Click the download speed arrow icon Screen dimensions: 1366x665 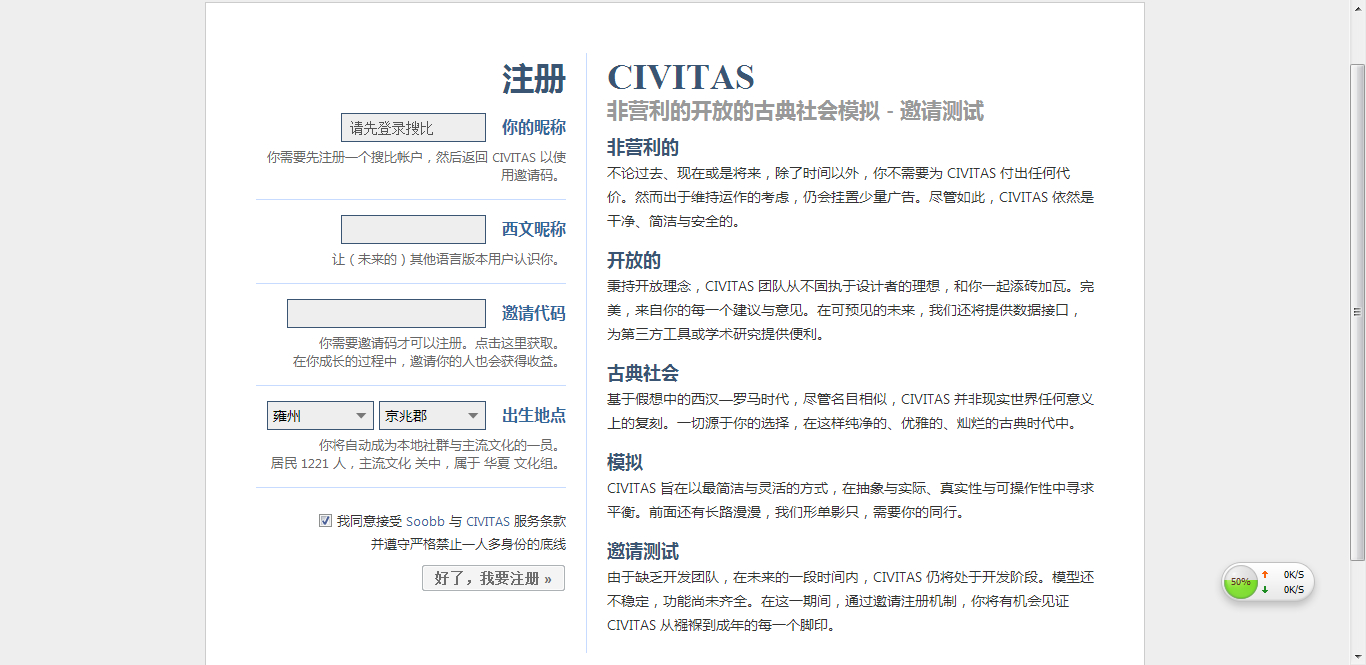click(x=1265, y=590)
